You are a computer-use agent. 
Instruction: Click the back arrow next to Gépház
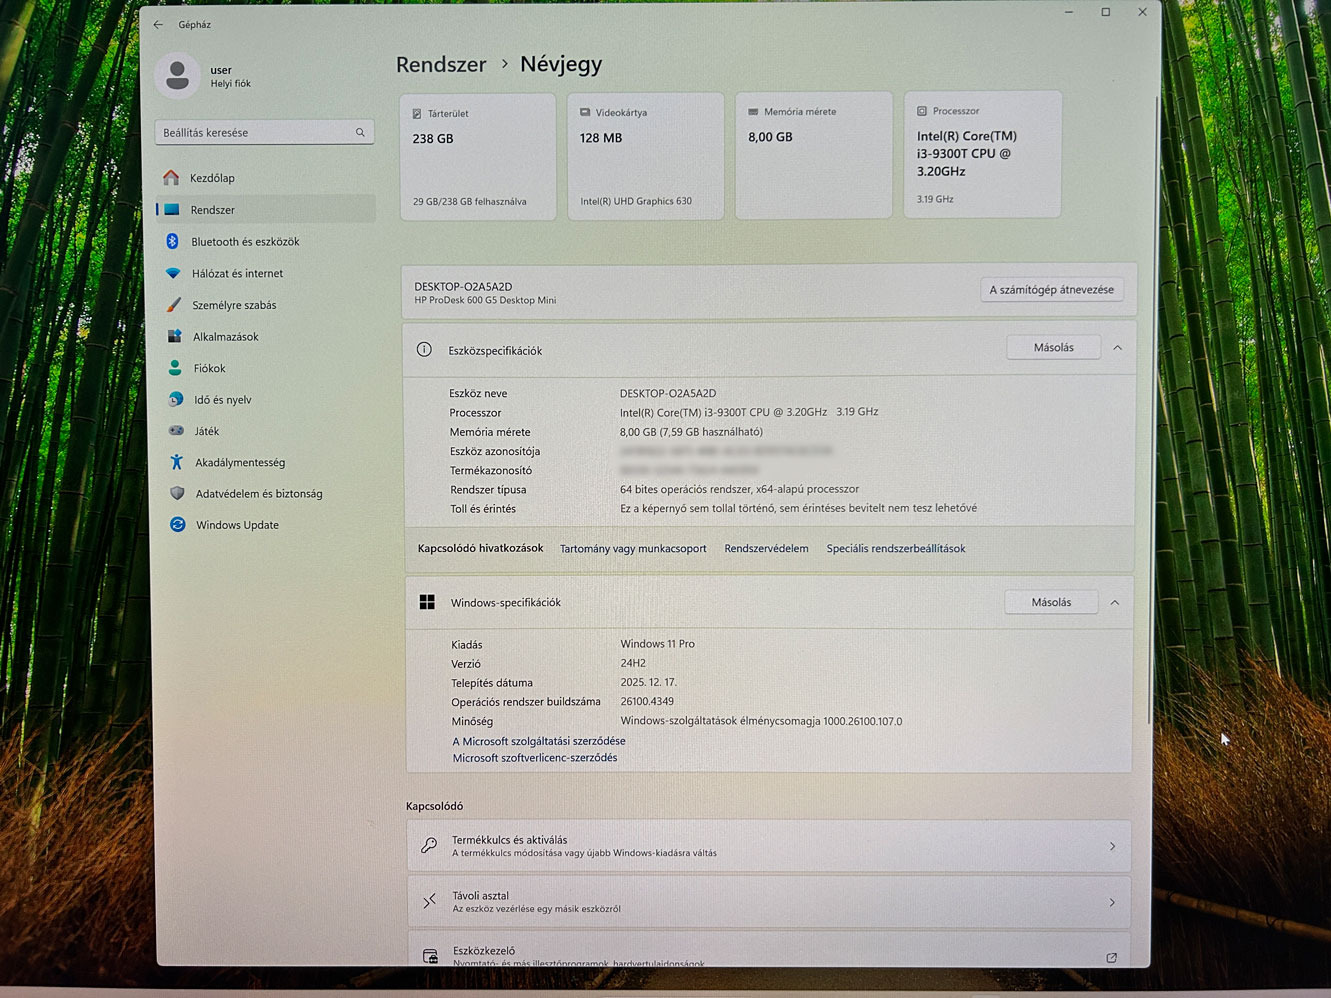point(158,24)
